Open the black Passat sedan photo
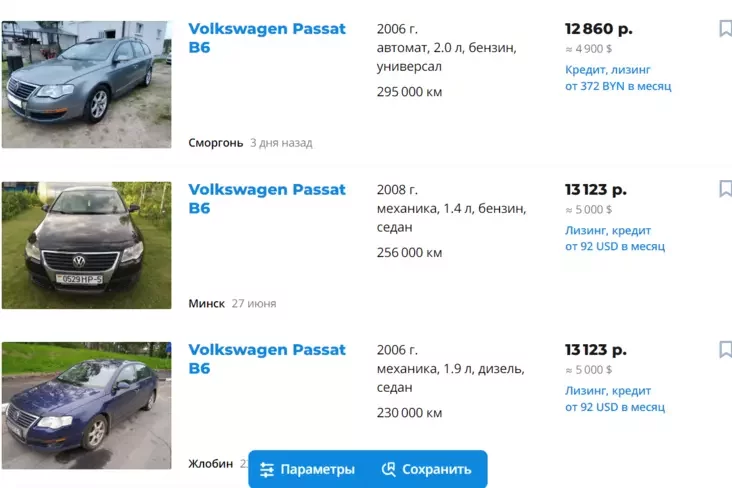 pos(86,245)
